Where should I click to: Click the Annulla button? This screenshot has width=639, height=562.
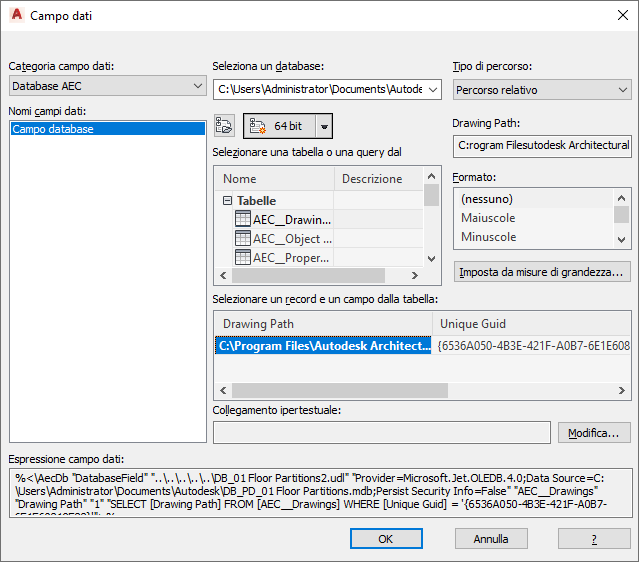(491, 539)
